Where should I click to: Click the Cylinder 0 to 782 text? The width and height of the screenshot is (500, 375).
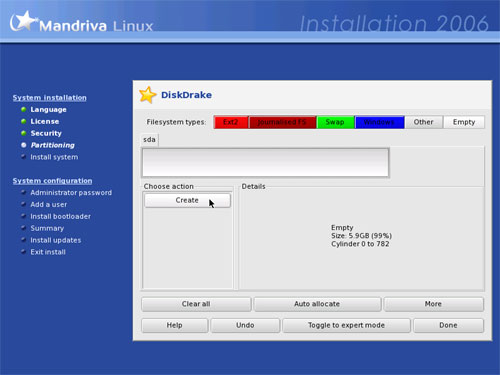[360, 244]
